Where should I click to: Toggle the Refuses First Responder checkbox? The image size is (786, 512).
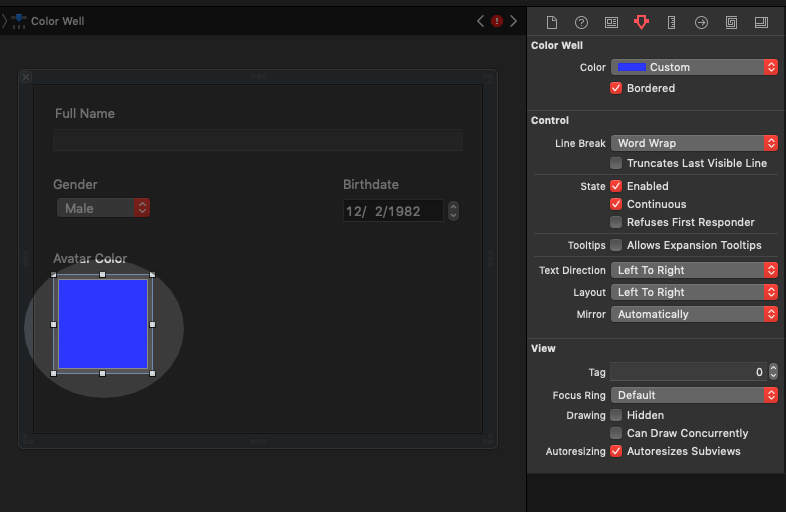pos(617,222)
